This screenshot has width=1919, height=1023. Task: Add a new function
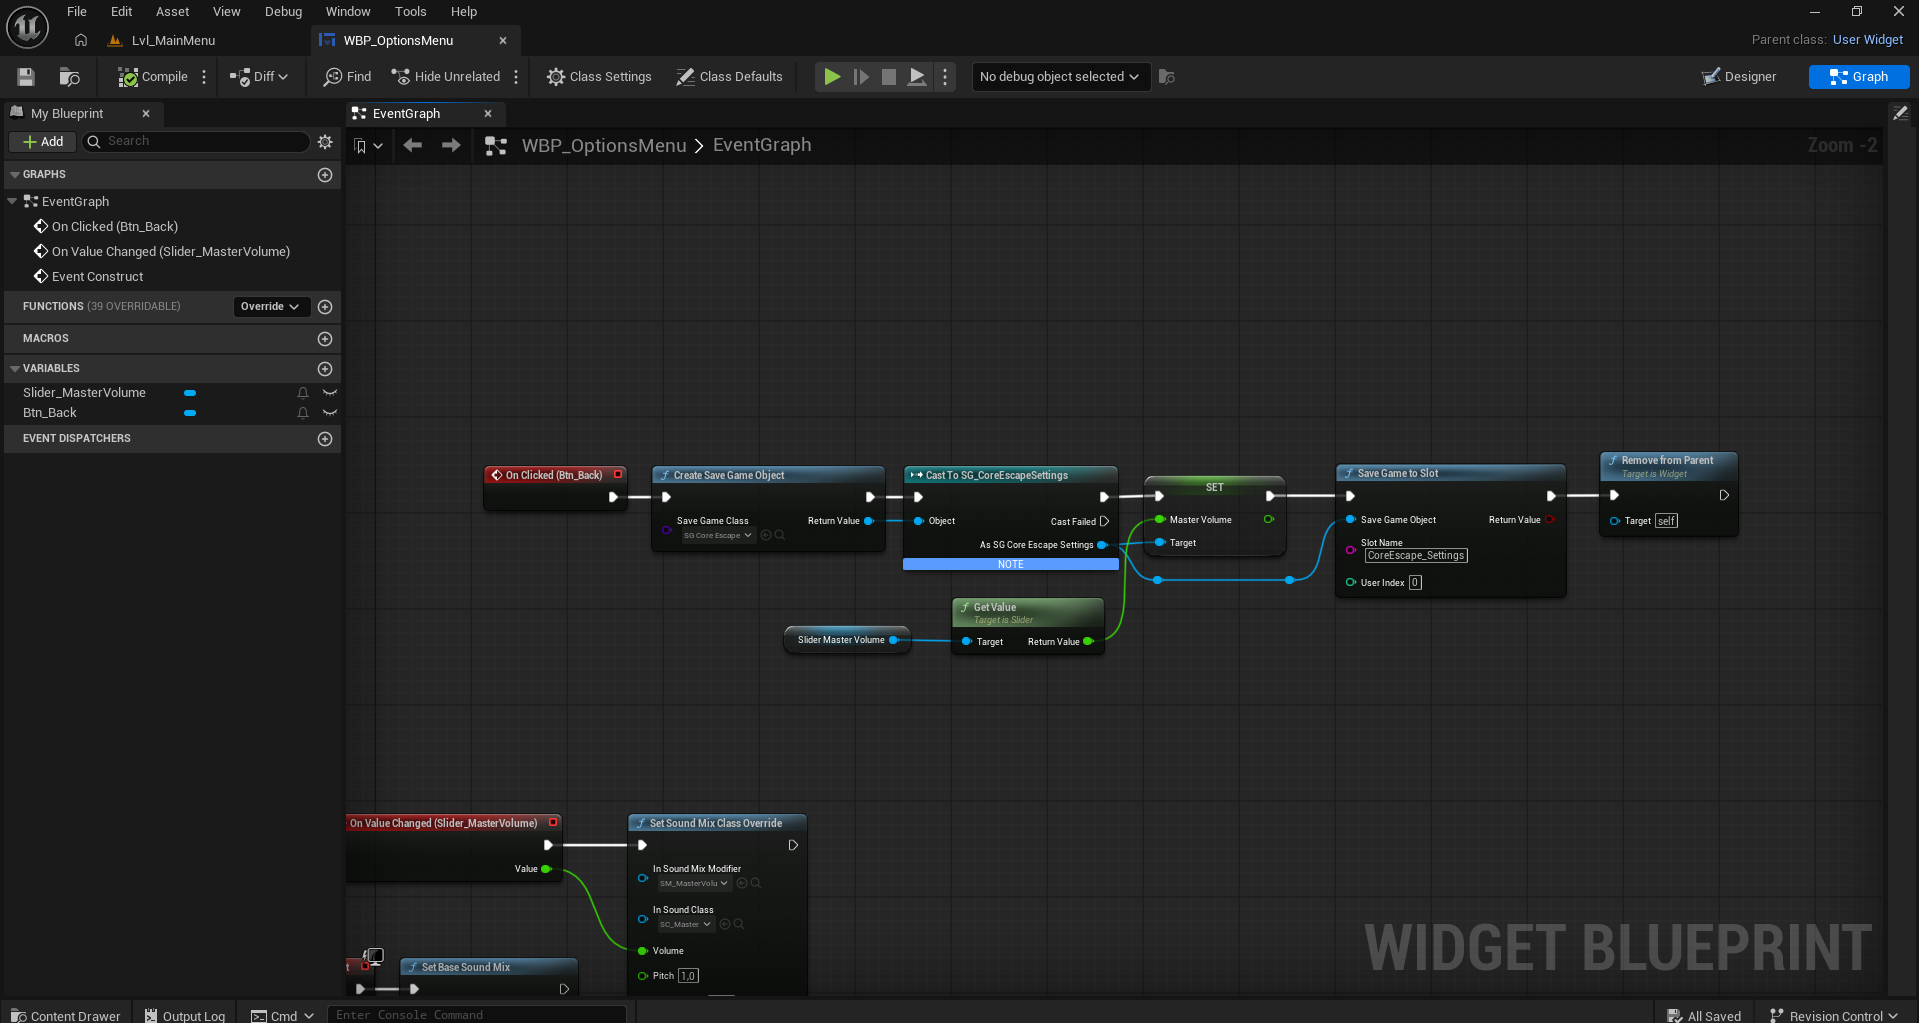tap(325, 307)
